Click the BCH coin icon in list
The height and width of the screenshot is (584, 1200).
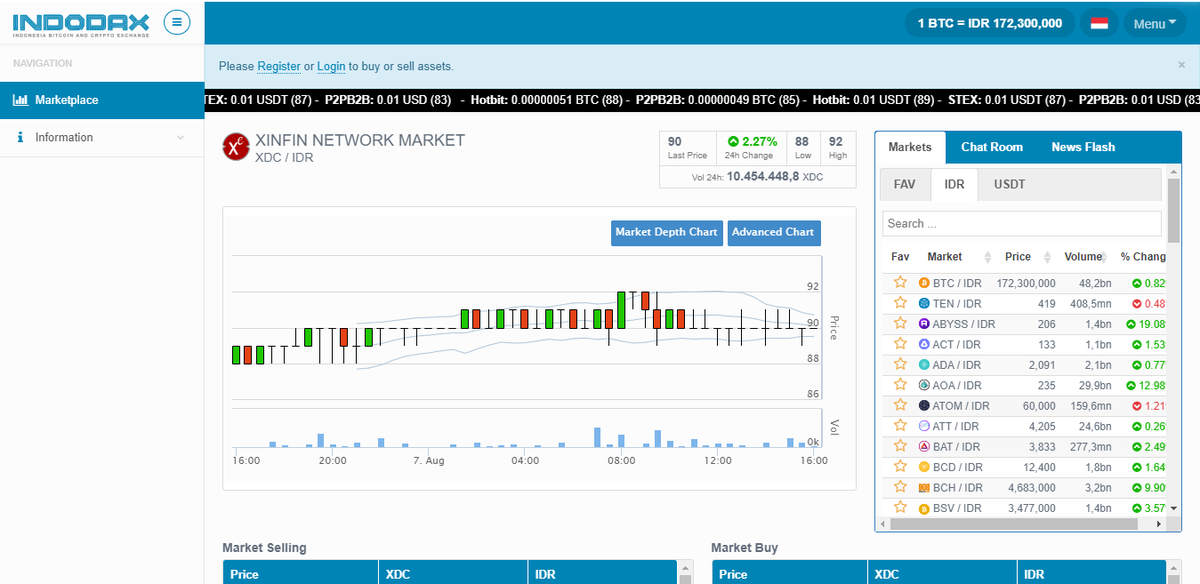[924, 488]
